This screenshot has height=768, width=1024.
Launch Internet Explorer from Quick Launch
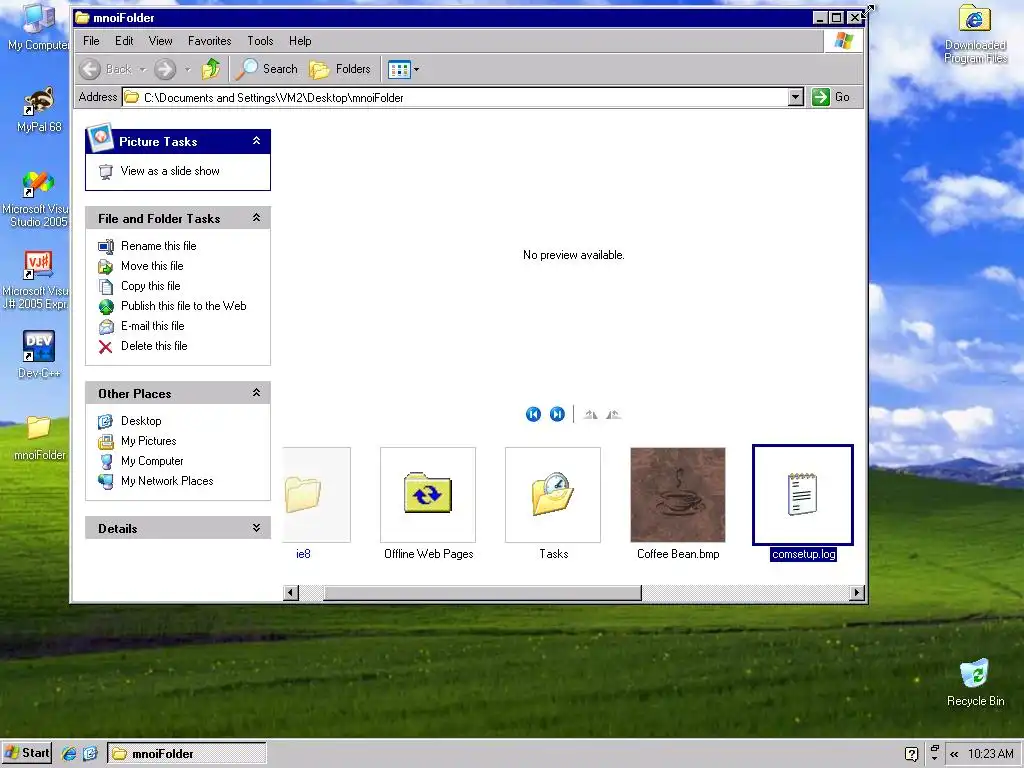[69, 754]
